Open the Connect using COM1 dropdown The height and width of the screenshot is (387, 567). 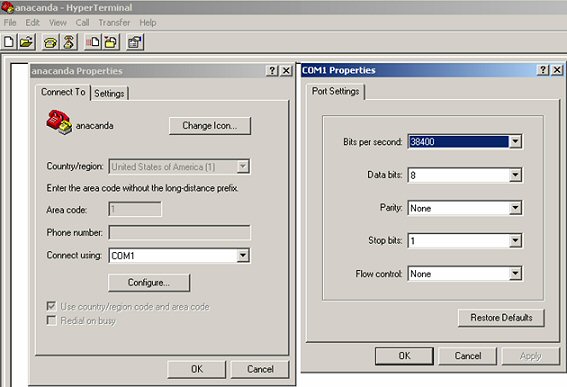[243, 255]
